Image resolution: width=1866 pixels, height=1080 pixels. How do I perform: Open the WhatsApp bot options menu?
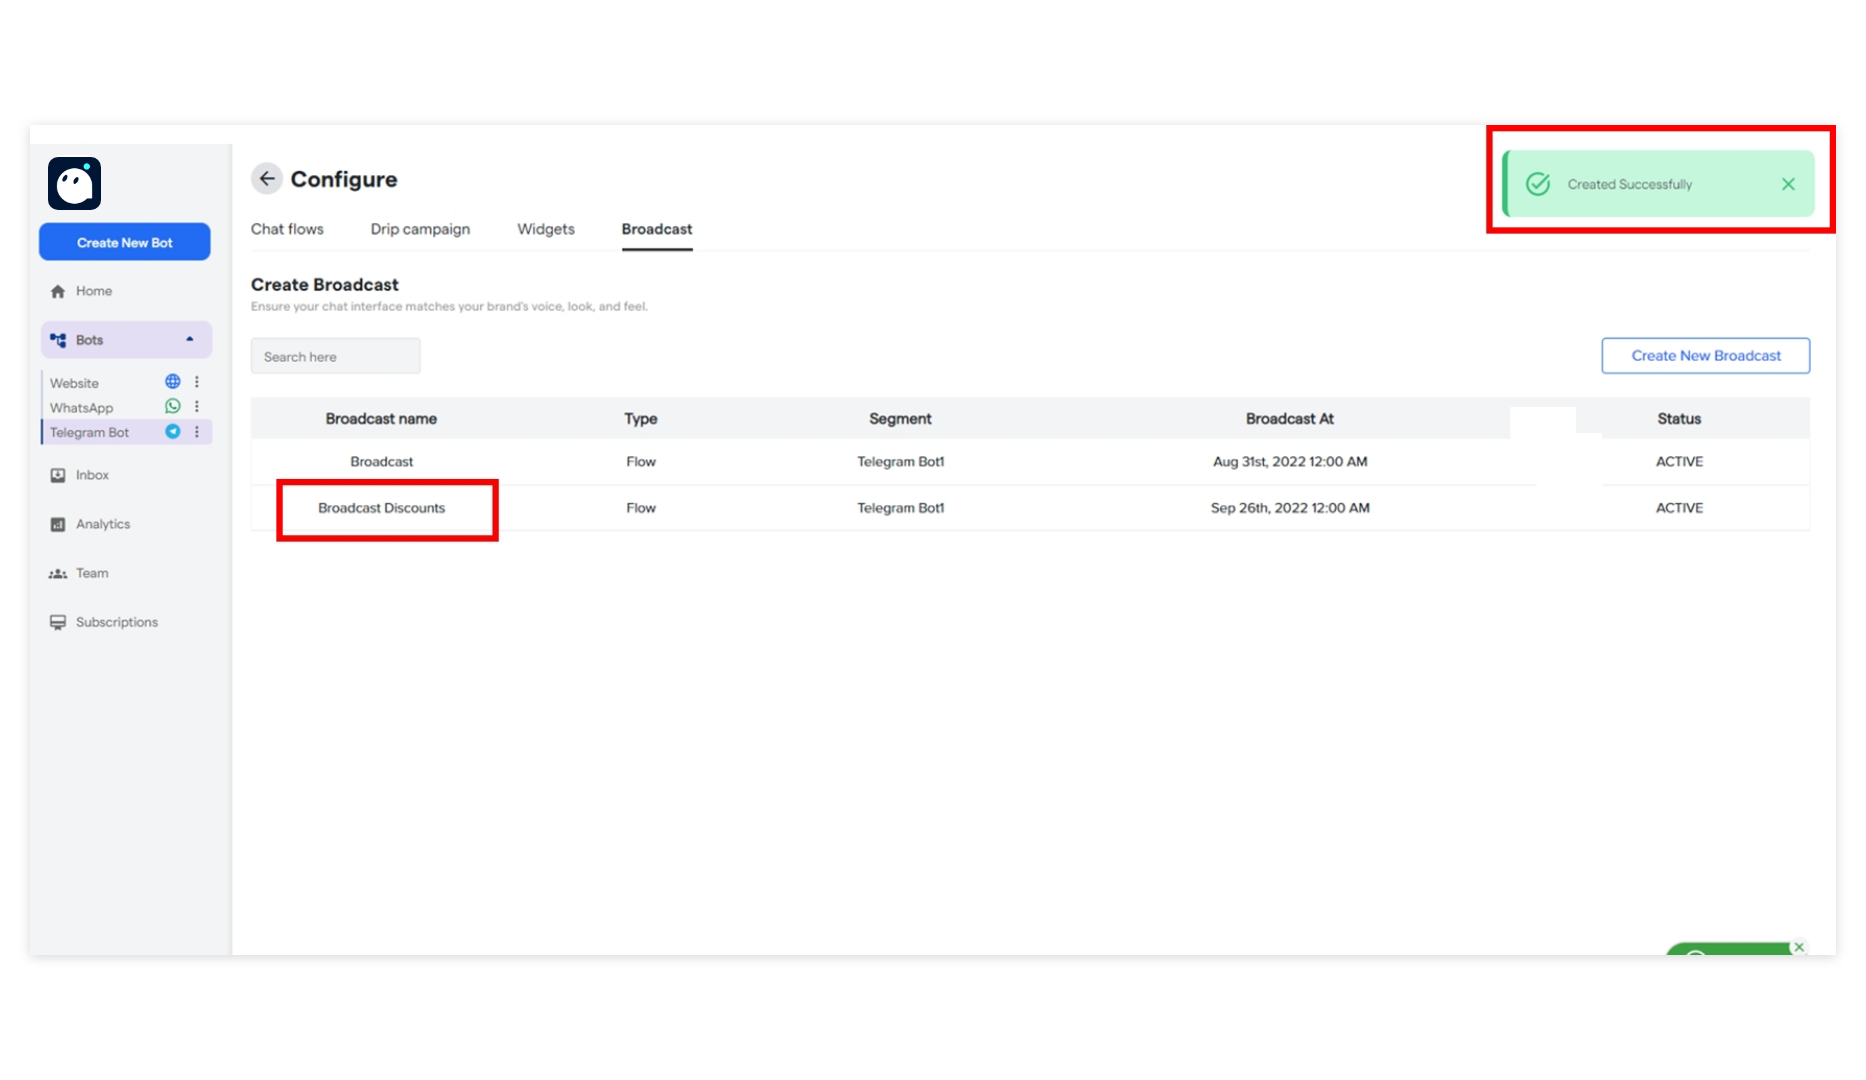pos(197,407)
